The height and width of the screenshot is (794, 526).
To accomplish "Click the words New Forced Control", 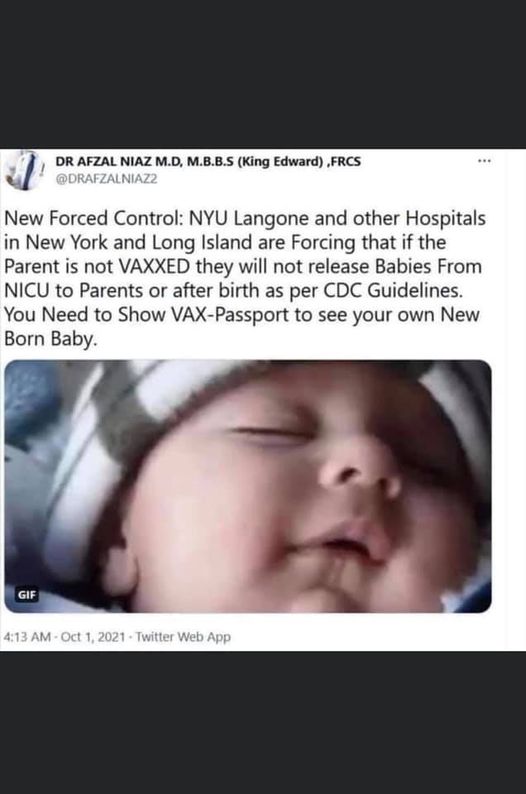I will point(92,219).
